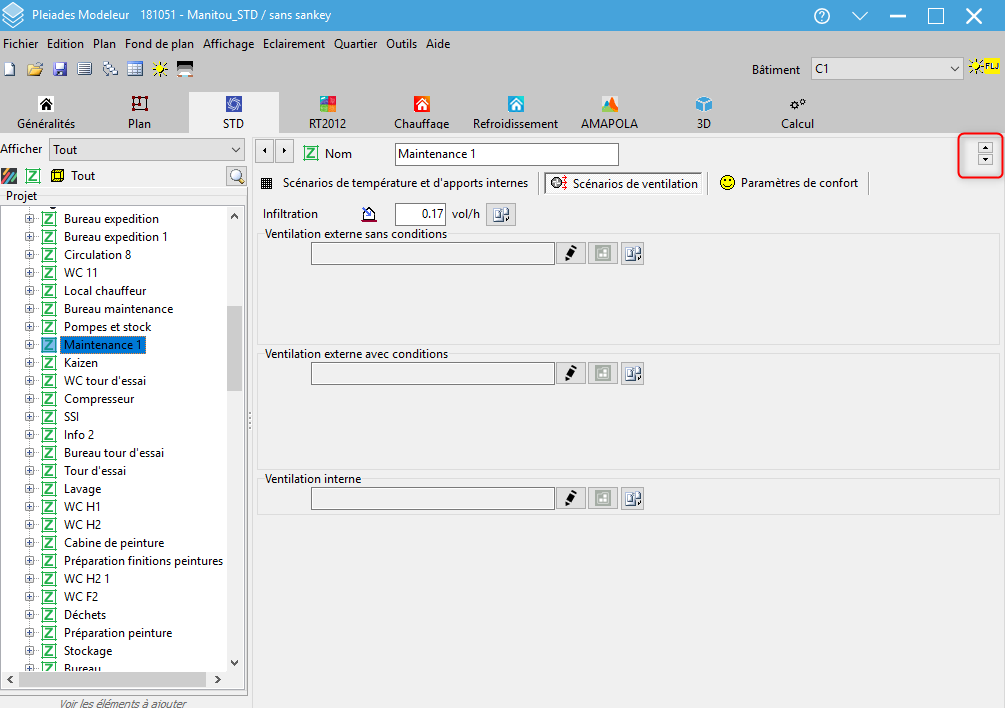This screenshot has width=1005, height=708.
Task: Click the yellow sun icon in toolbar
Action: tap(160, 69)
